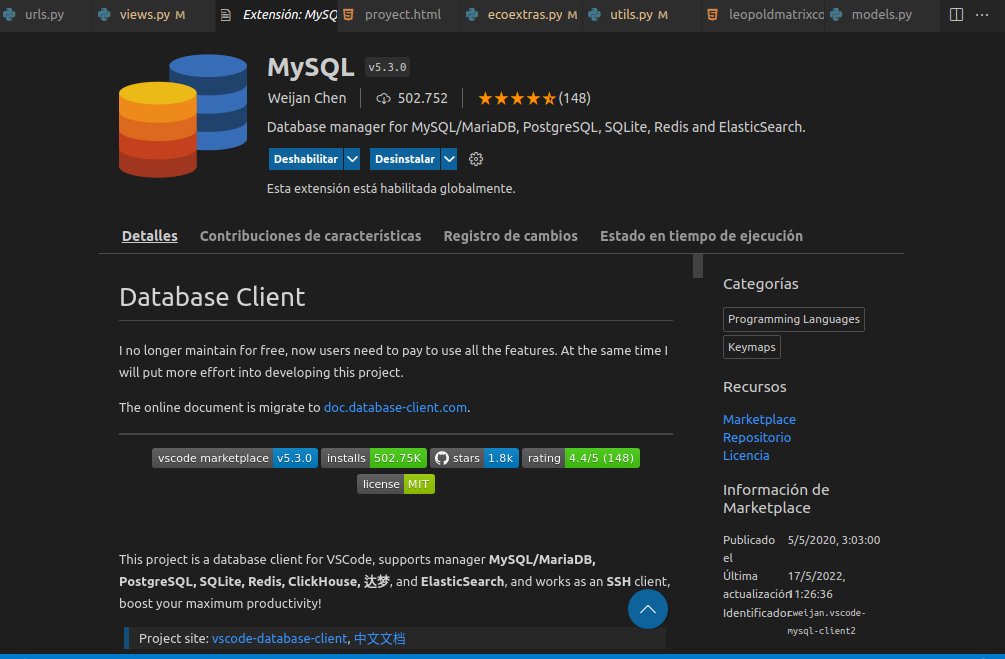The image size is (1005, 659).
Task: Click the Repositorio link
Action: (x=756, y=437)
